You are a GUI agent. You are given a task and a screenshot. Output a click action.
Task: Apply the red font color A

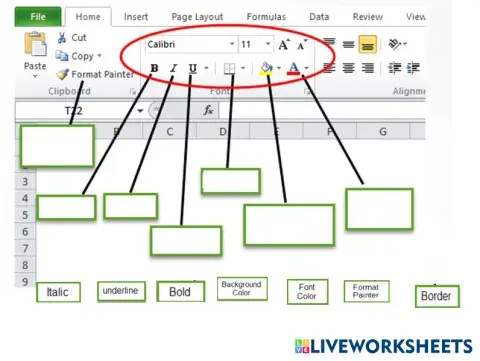point(294,69)
